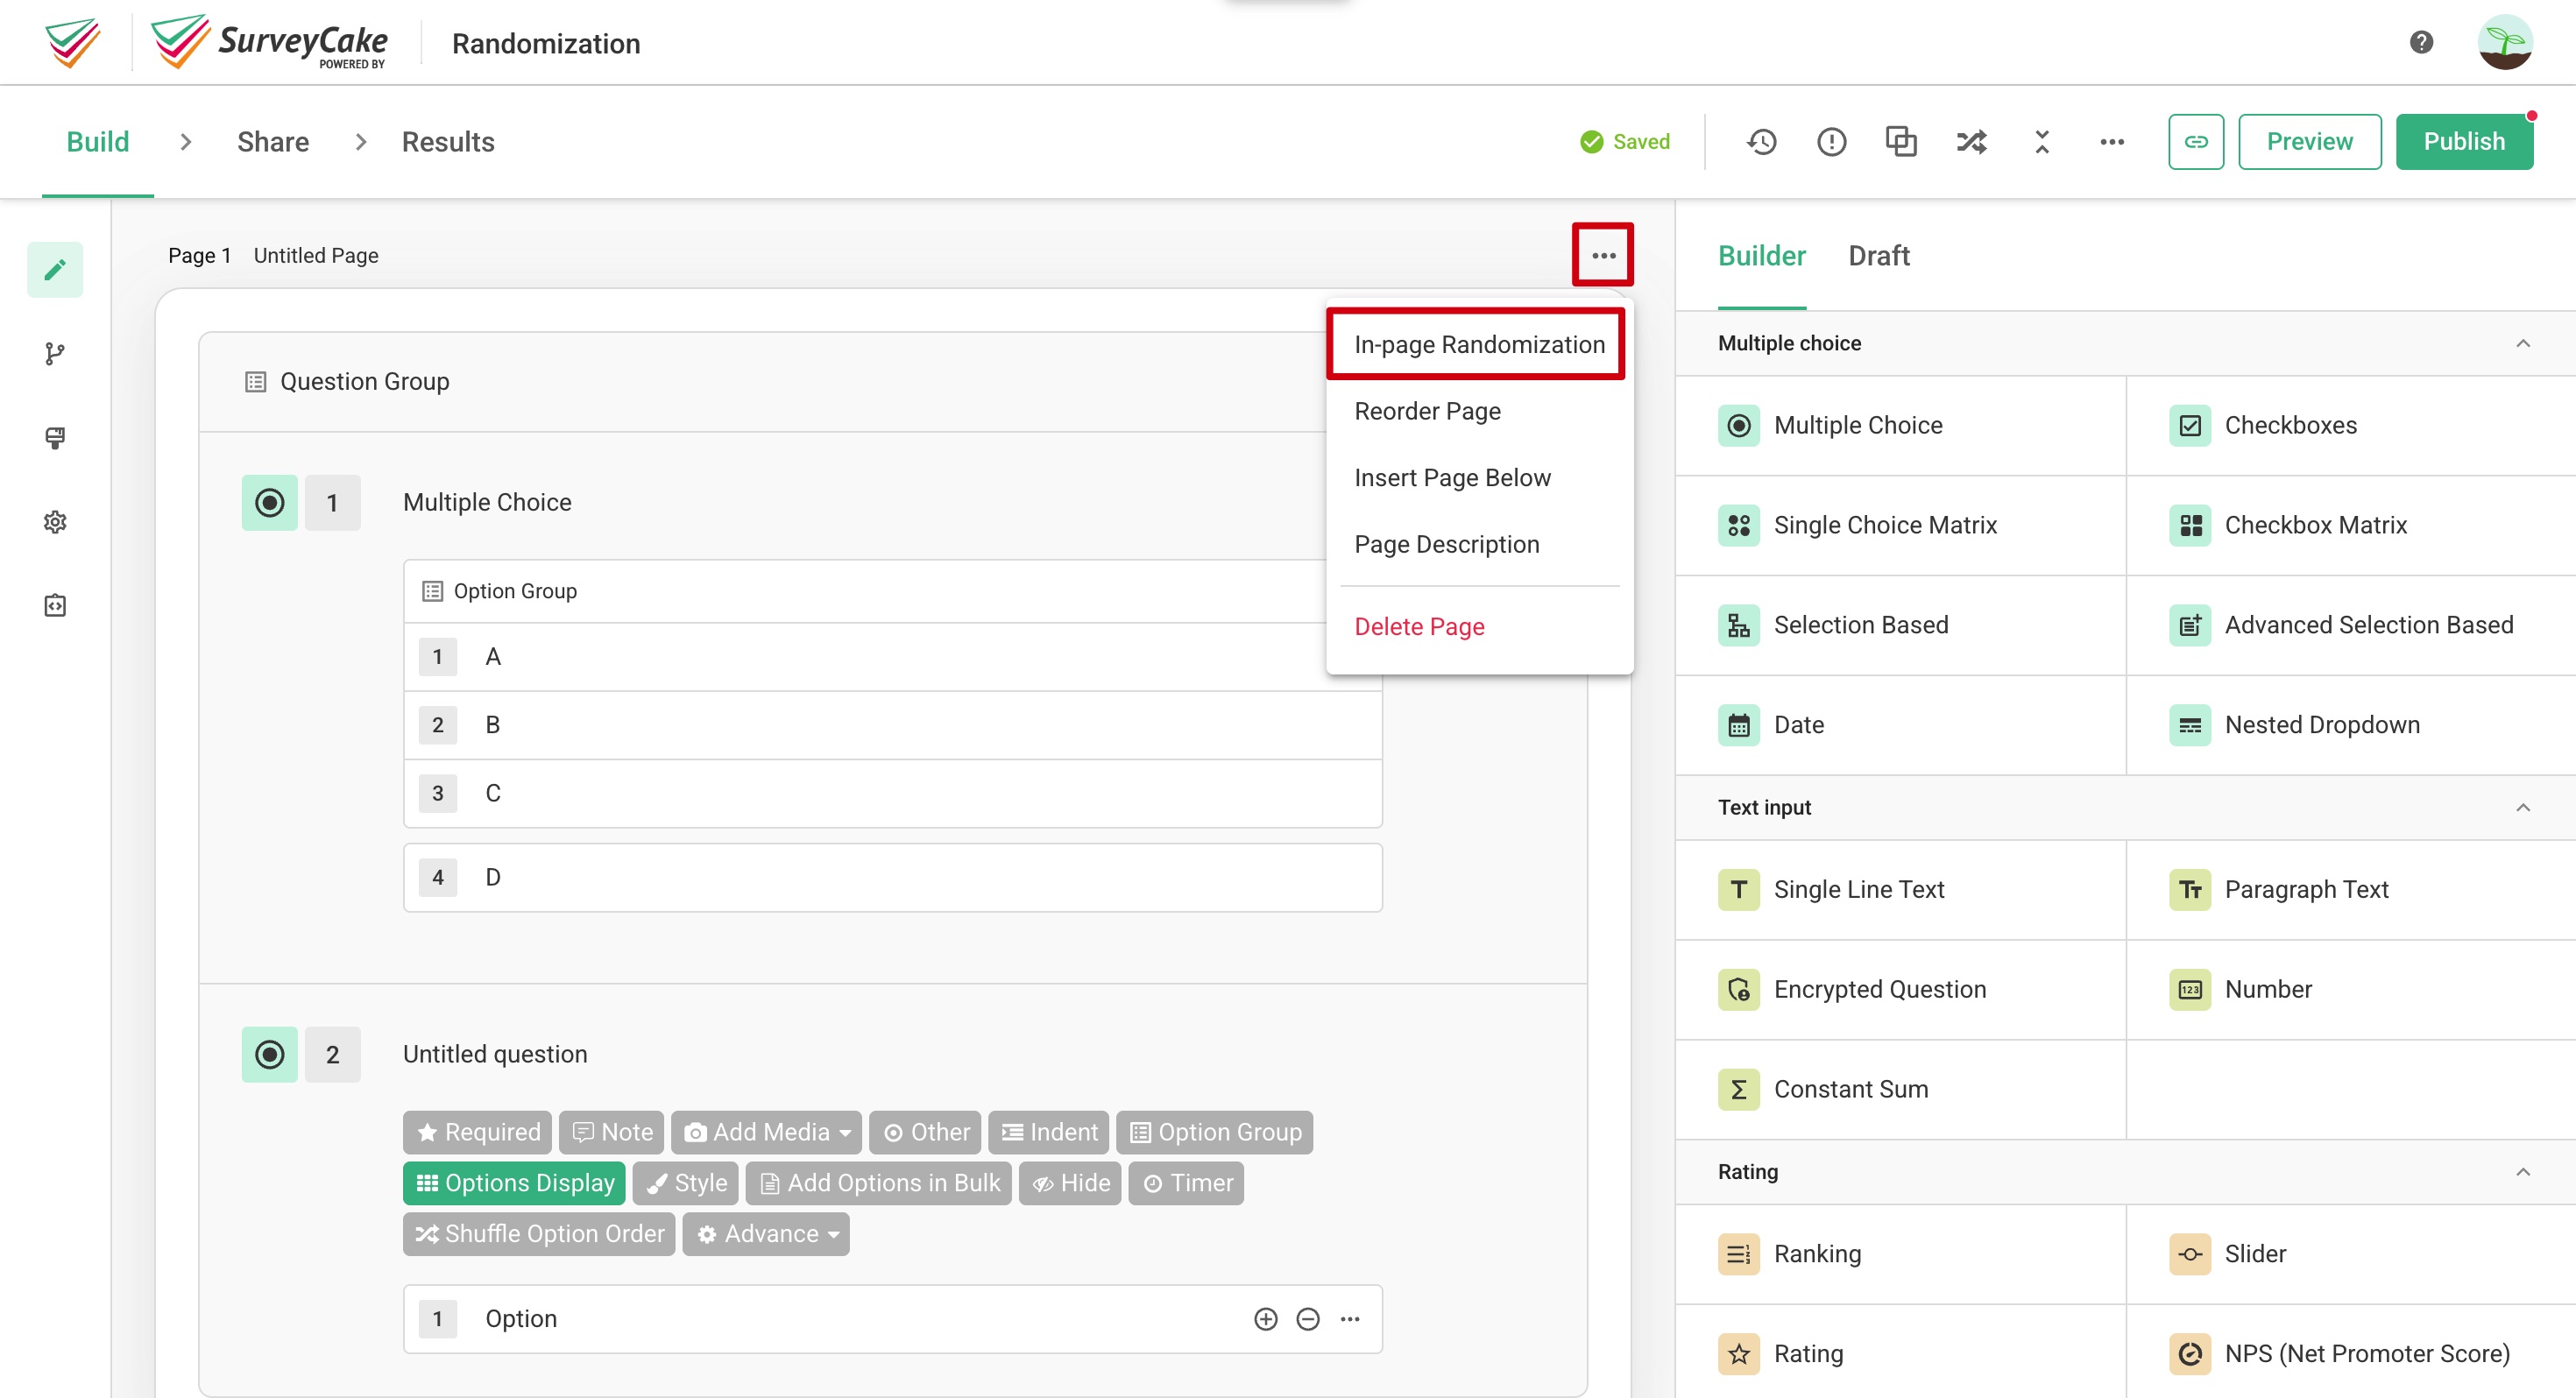Select the radio button for question 1
This screenshot has width=2576, height=1398.
point(269,502)
